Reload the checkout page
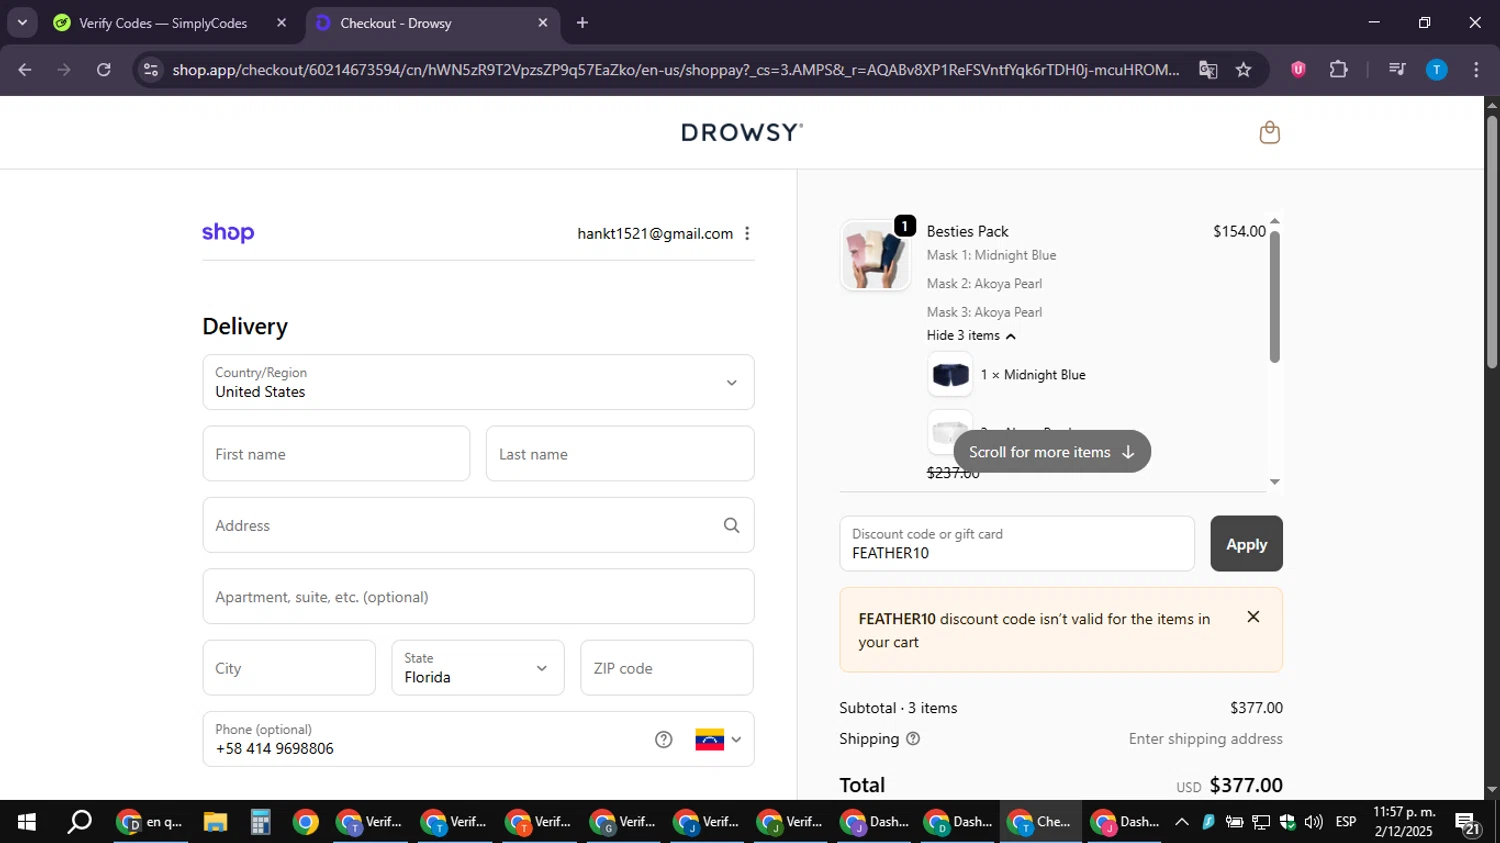The height and width of the screenshot is (843, 1500). click(x=104, y=69)
